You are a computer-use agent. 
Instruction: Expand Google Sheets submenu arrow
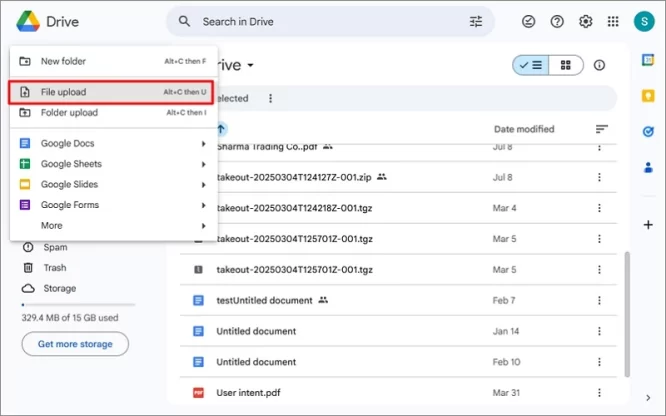click(203, 164)
